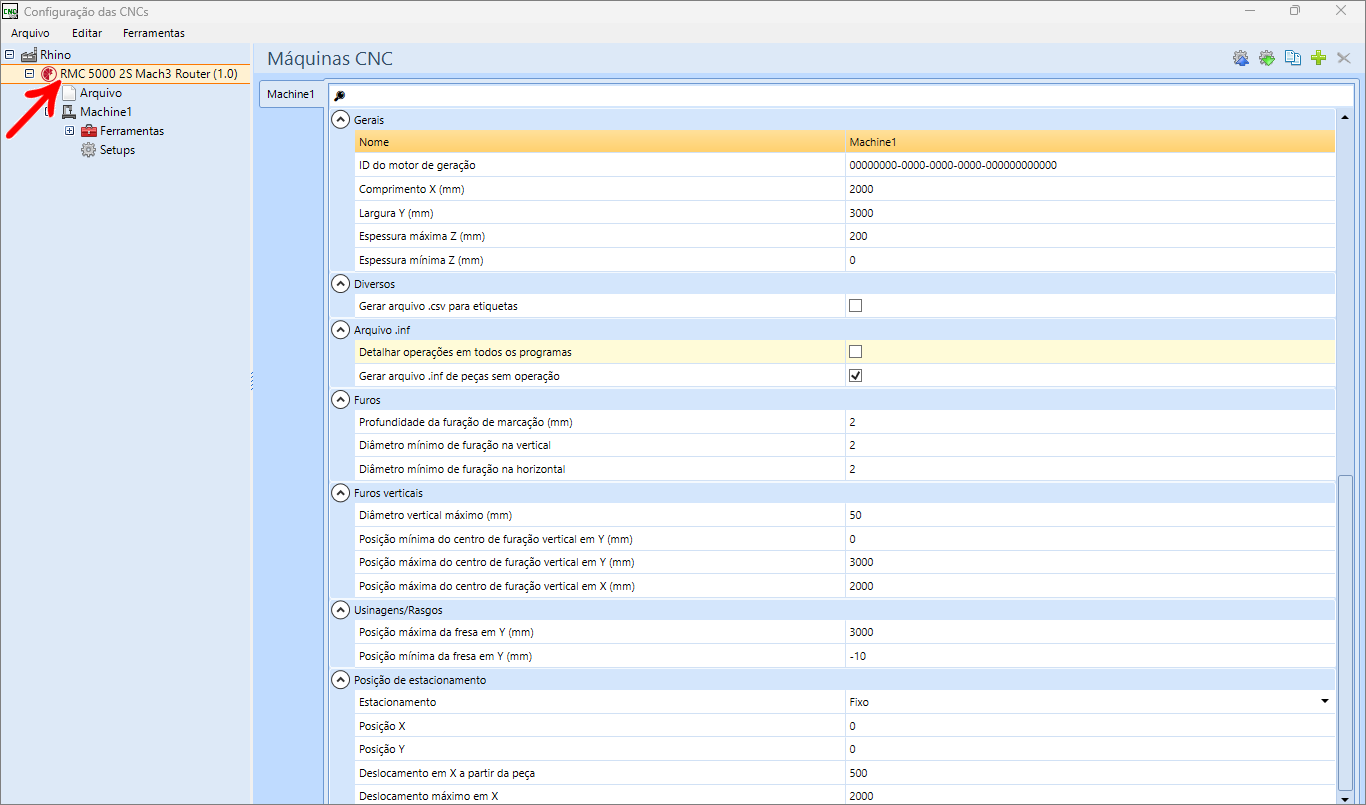Enable 'Gerar arquivo .csv para etiquetas' checkbox
This screenshot has width=1366, height=805.
click(855, 306)
